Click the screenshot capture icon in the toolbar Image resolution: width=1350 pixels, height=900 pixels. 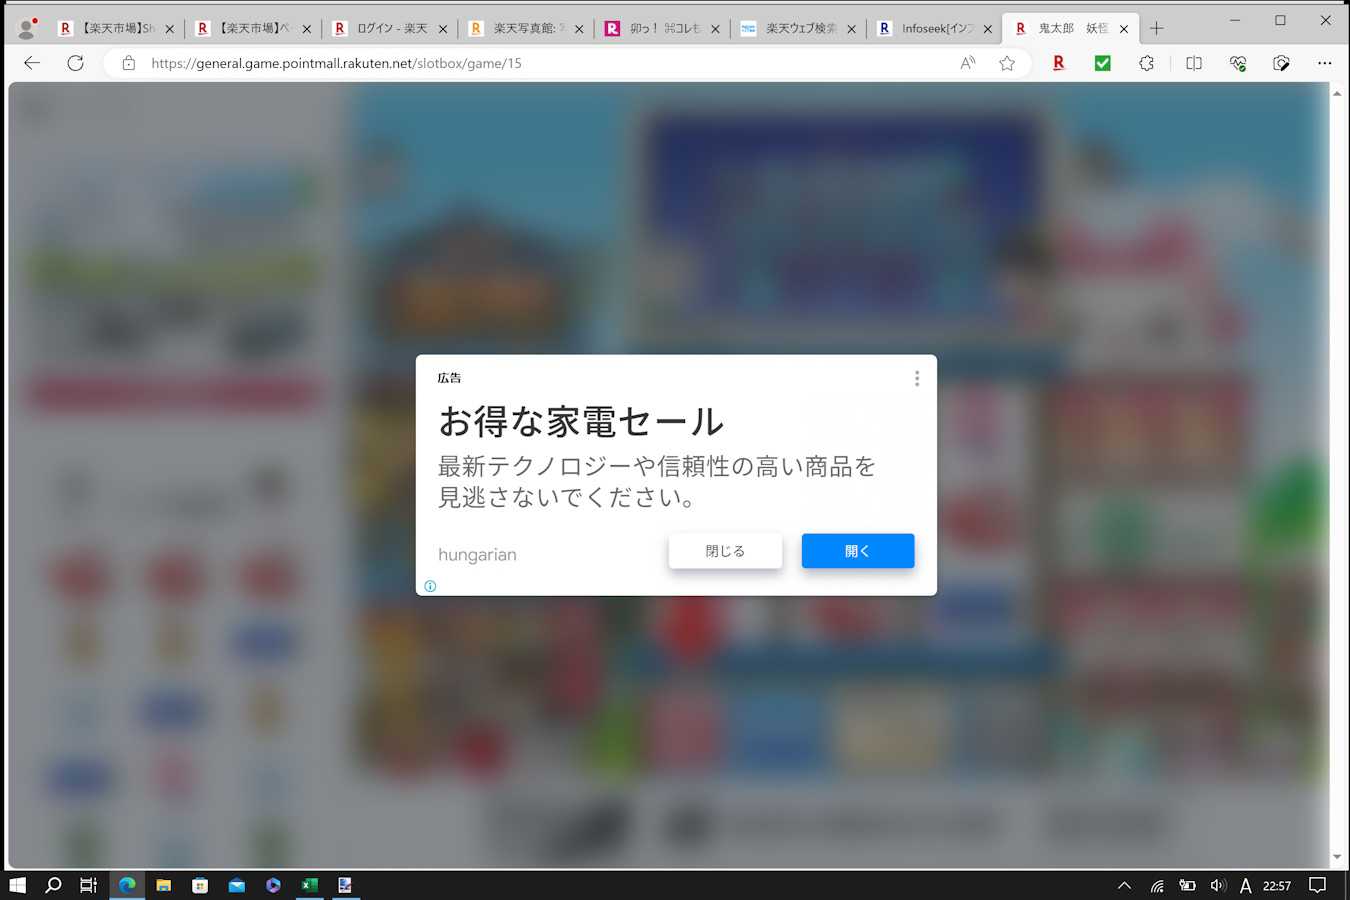(1281, 63)
